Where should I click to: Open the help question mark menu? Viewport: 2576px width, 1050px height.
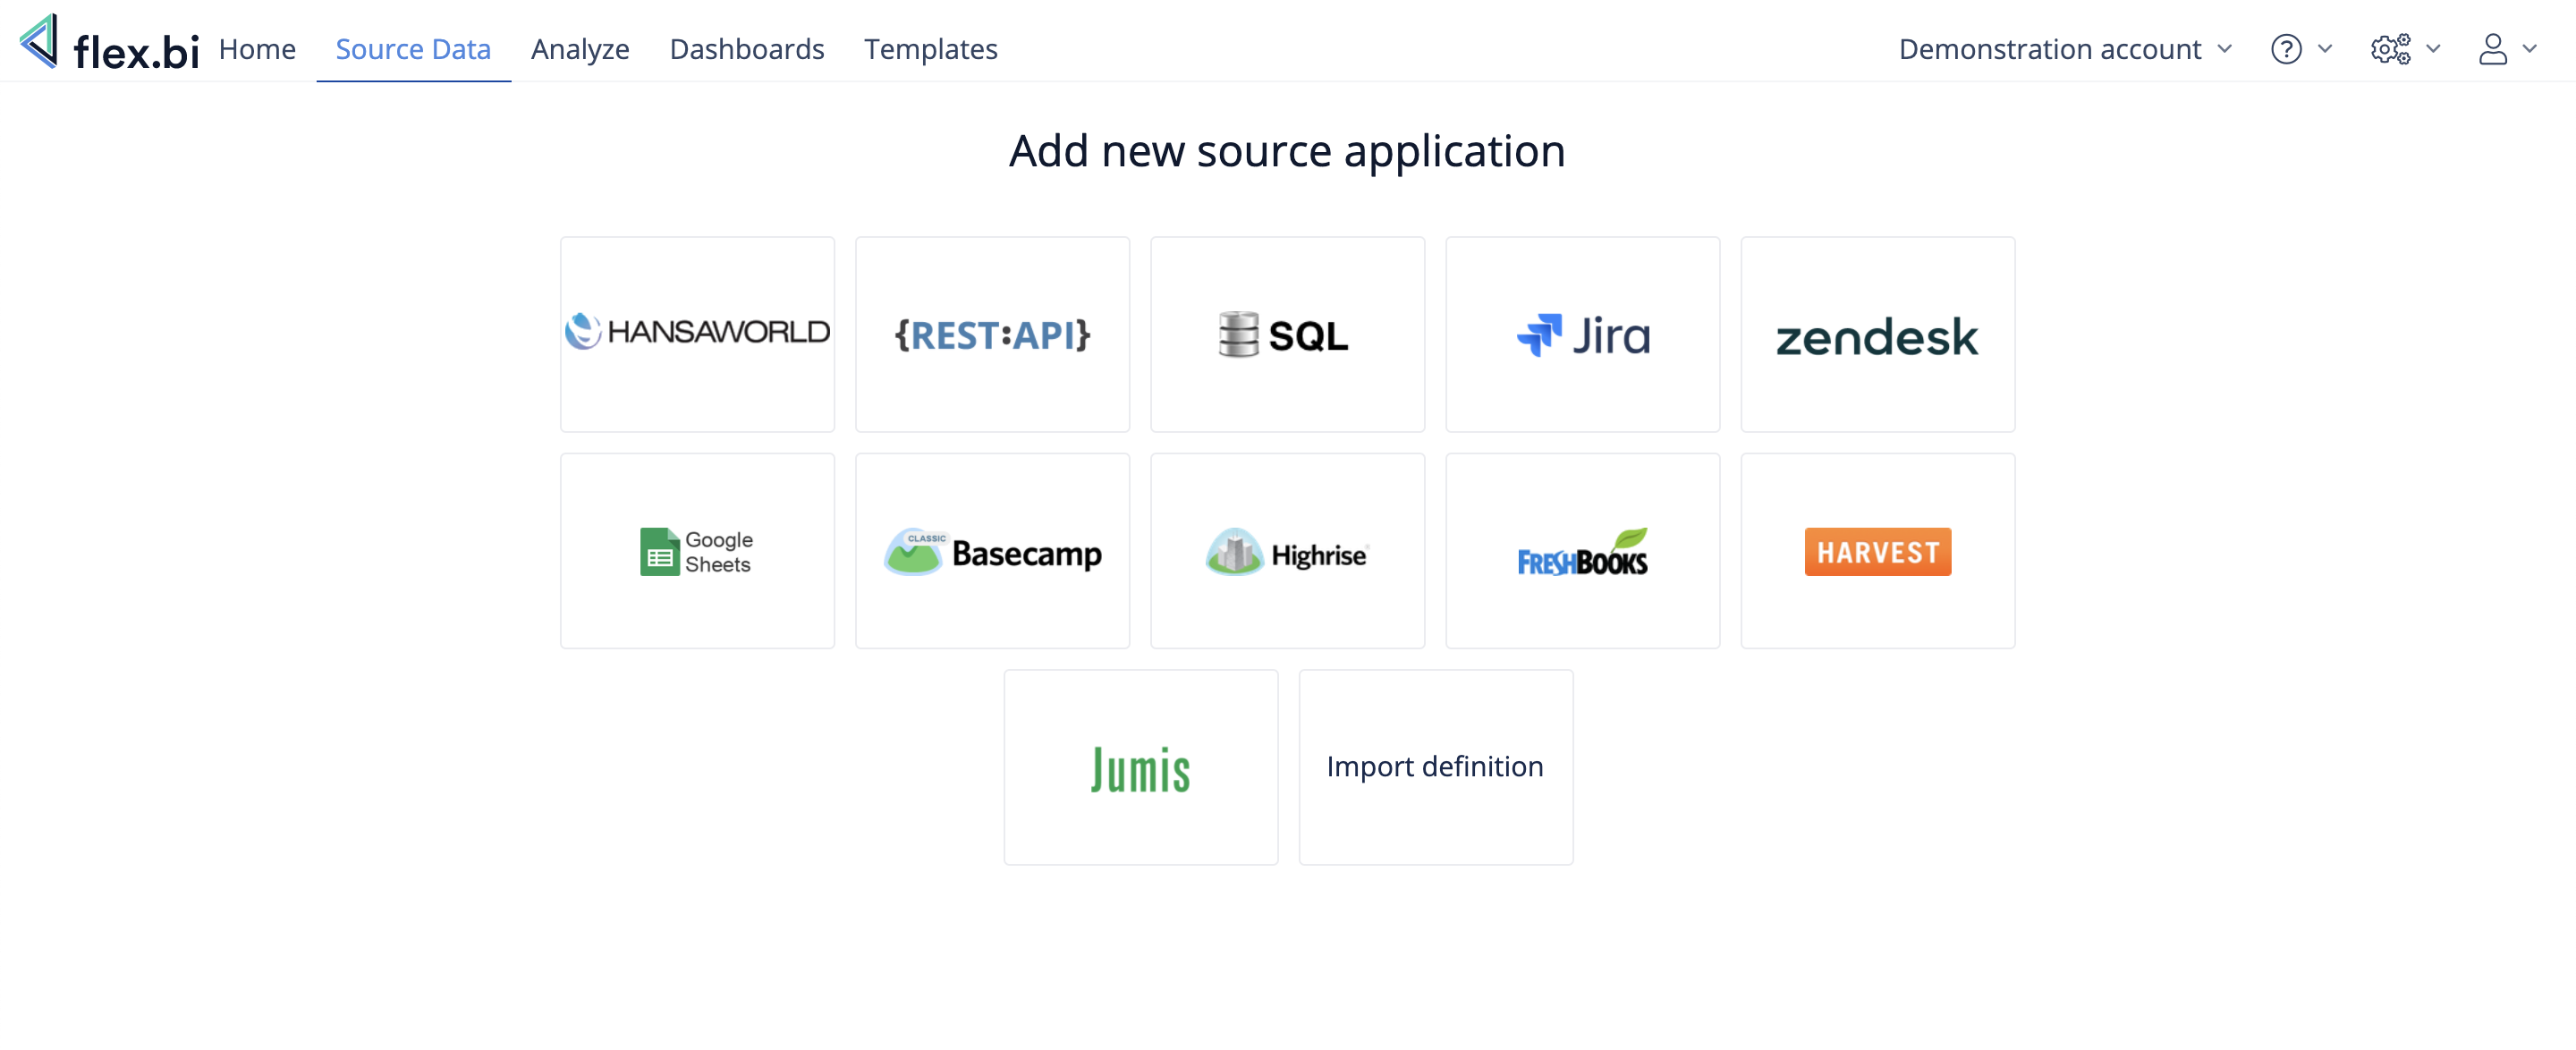[2300, 49]
